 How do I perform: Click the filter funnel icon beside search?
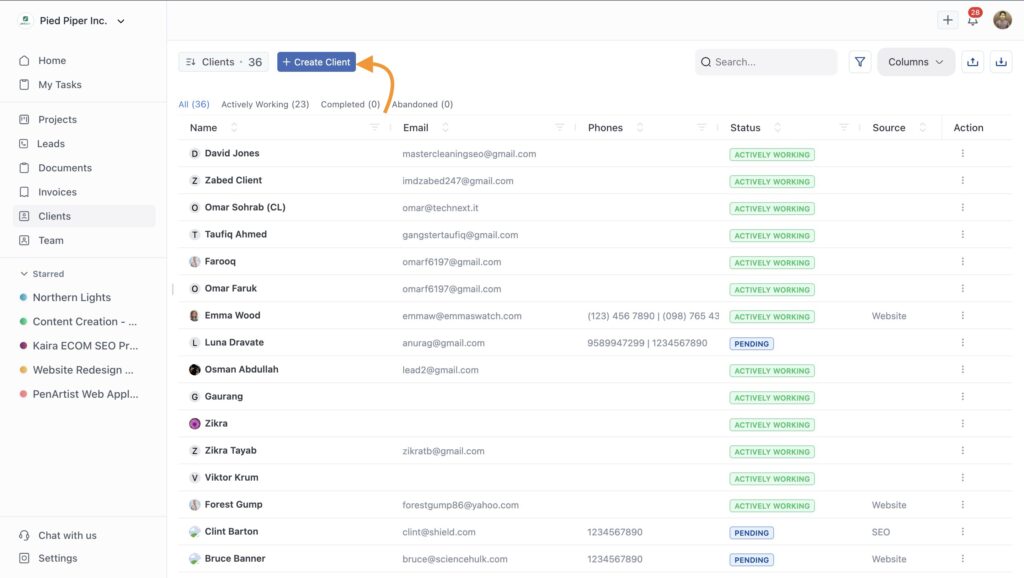[860, 62]
